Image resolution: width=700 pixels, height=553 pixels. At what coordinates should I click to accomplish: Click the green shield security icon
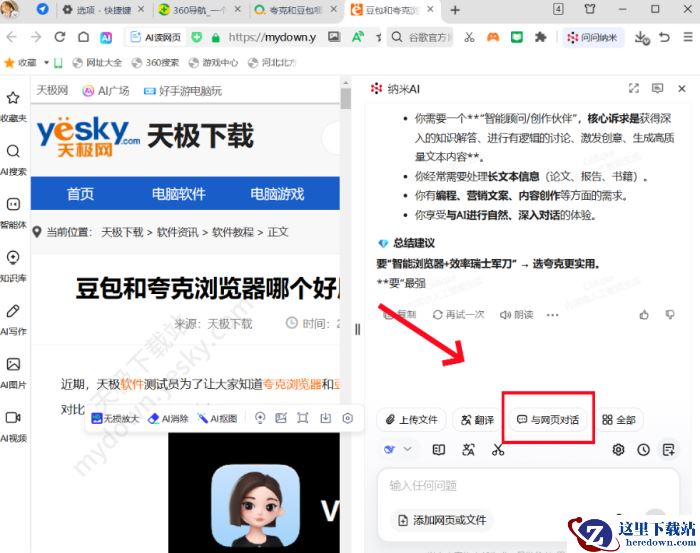tap(196, 37)
